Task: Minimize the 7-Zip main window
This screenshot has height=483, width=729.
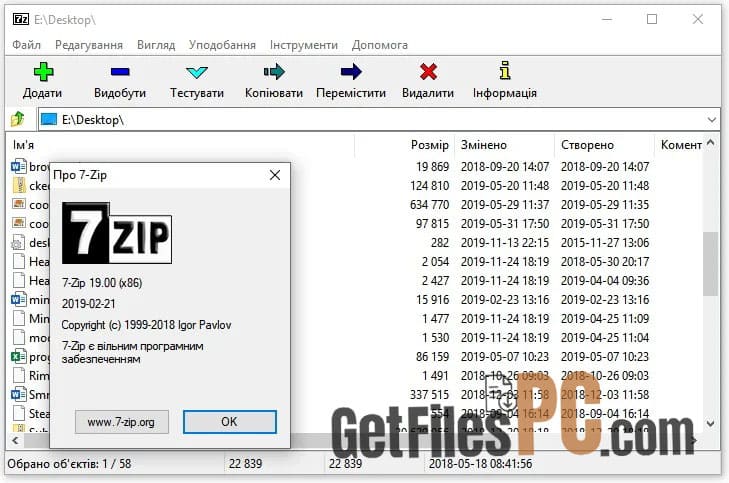Action: tap(607, 20)
